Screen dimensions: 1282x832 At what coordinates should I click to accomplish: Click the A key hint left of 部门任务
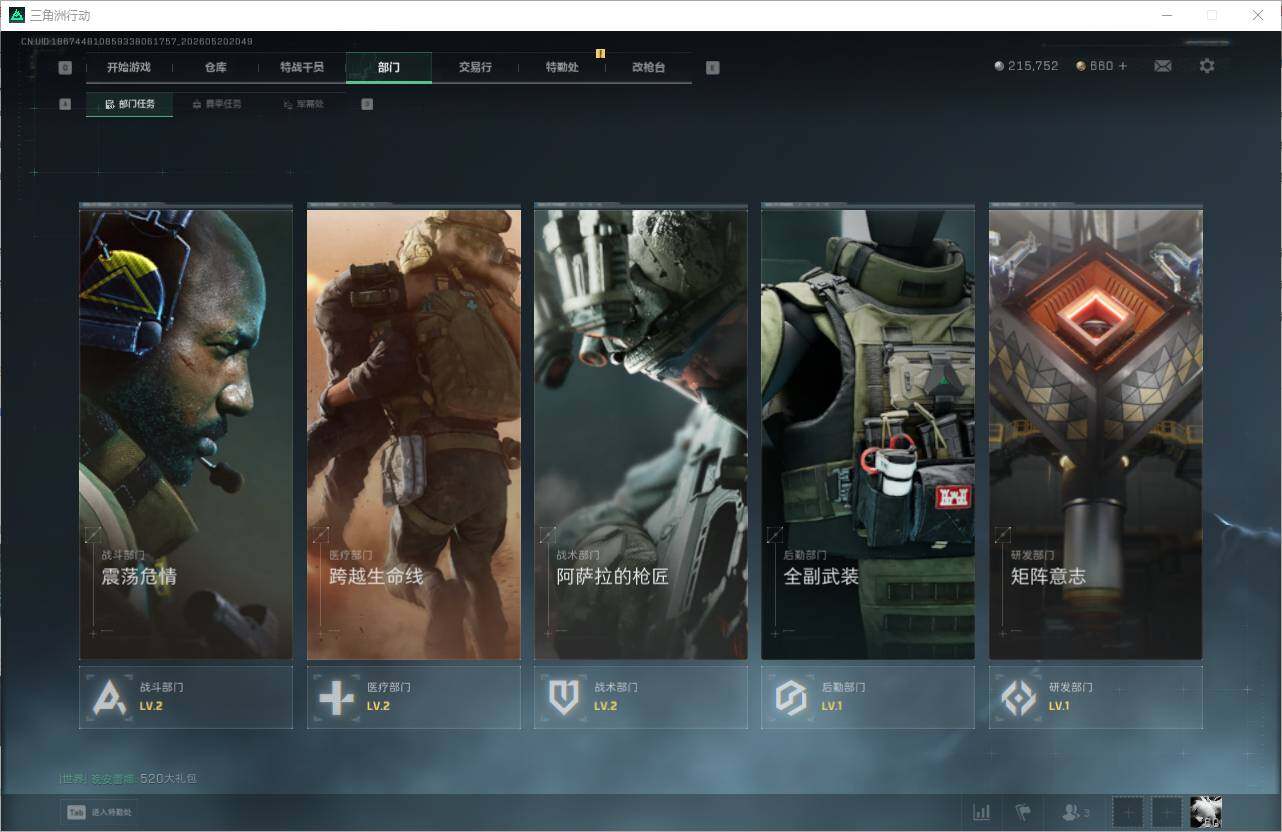coord(65,104)
